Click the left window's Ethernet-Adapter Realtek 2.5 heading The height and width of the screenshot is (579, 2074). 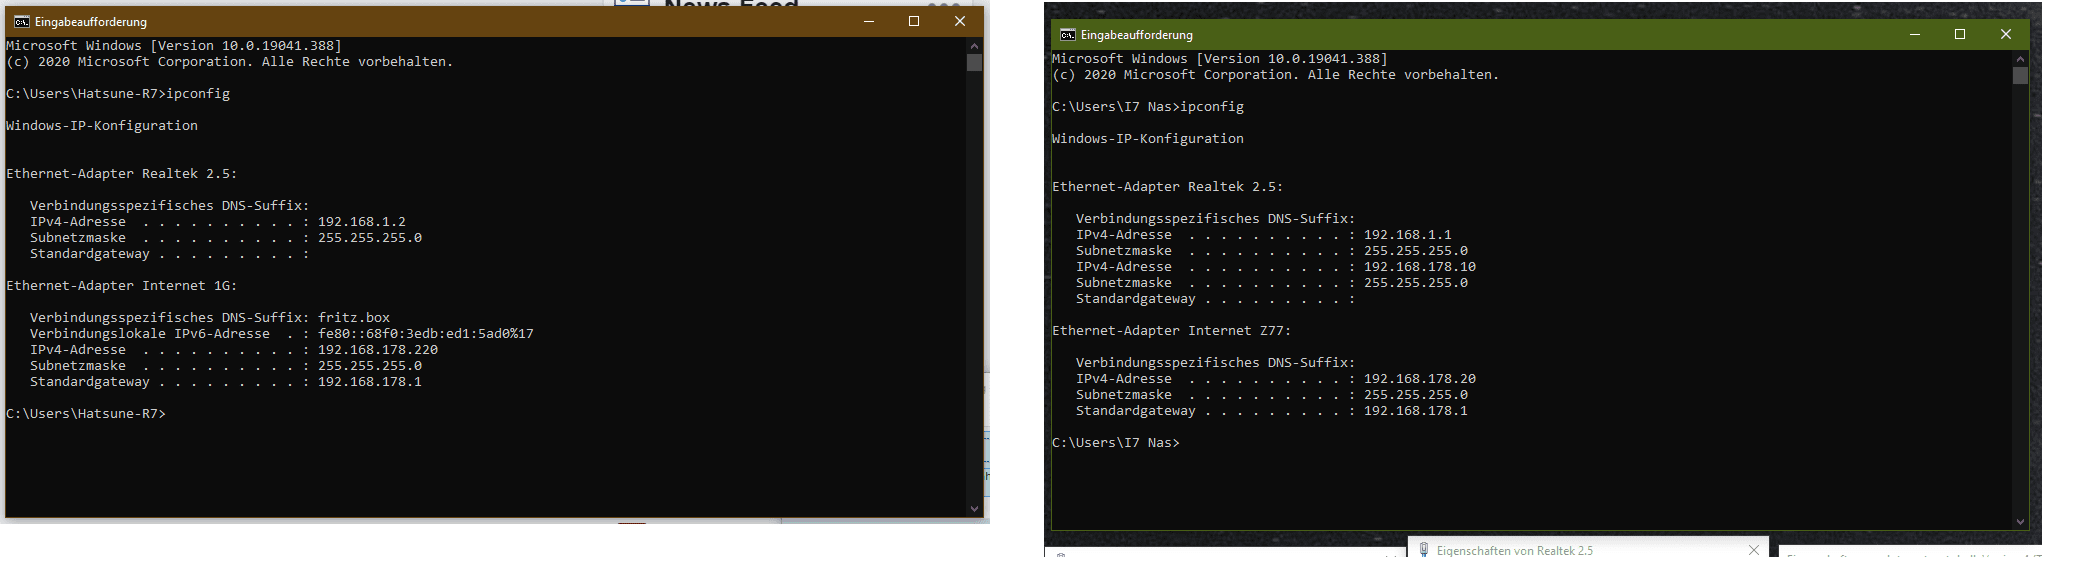point(122,173)
